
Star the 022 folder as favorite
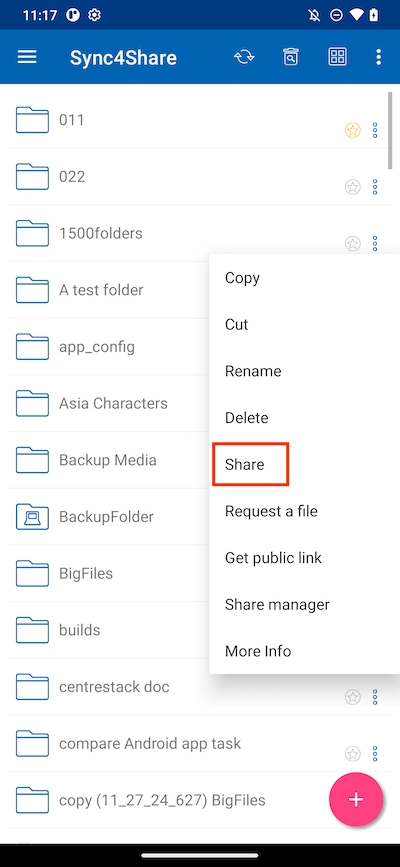pyautogui.click(x=352, y=187)
